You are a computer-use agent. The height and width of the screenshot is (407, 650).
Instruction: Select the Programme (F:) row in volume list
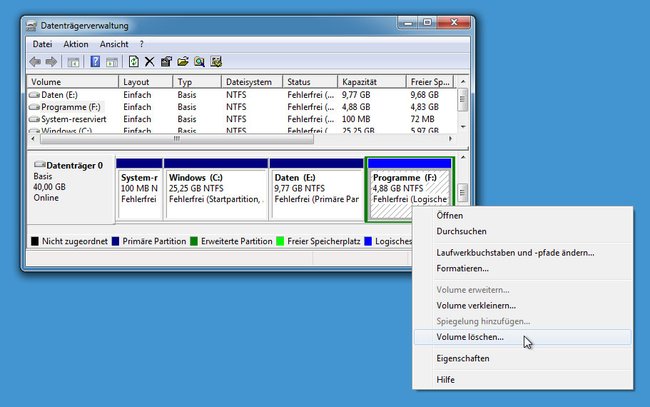pyautogui.click(x=241, y=107)
